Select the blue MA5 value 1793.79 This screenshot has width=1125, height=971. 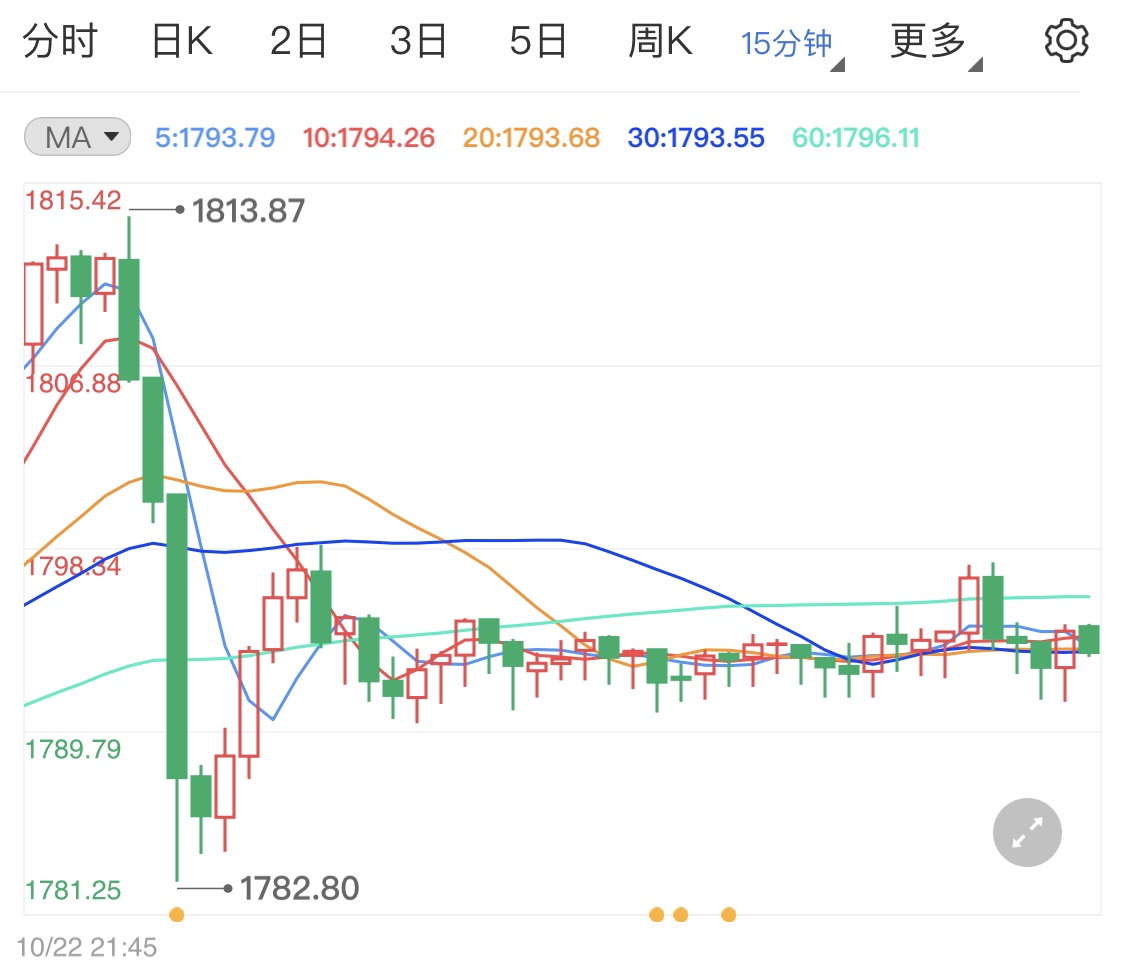pyautogui.click(x=214, y=136)
